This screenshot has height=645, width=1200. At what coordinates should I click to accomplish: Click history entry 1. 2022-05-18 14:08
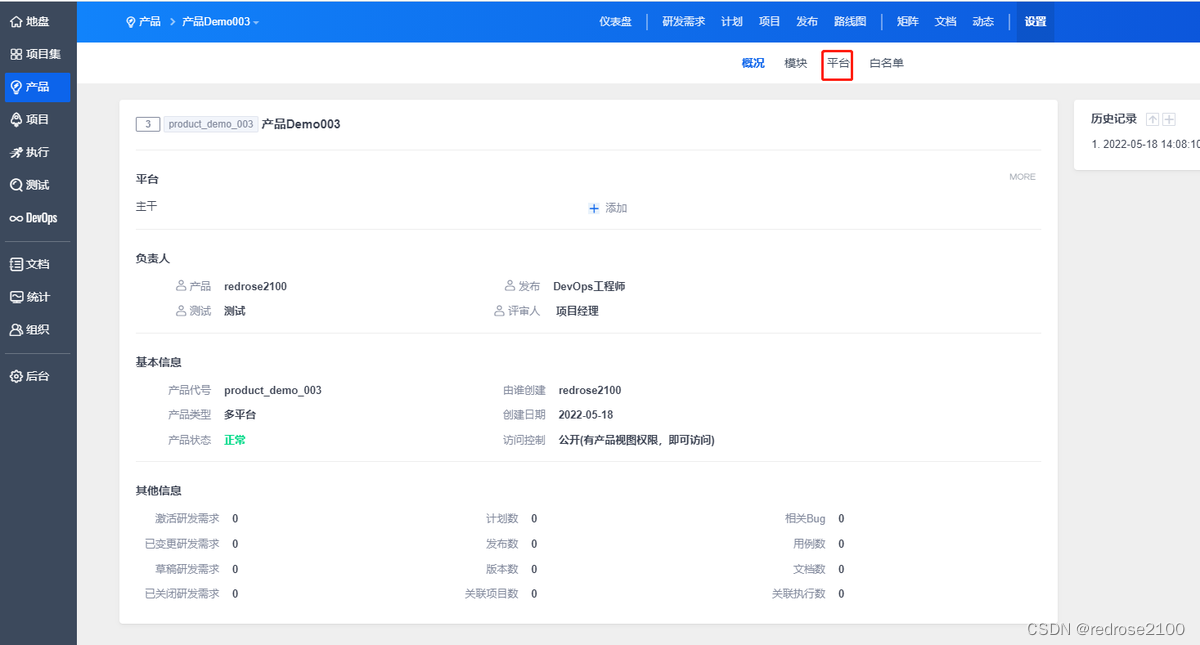coord(1145,144)
